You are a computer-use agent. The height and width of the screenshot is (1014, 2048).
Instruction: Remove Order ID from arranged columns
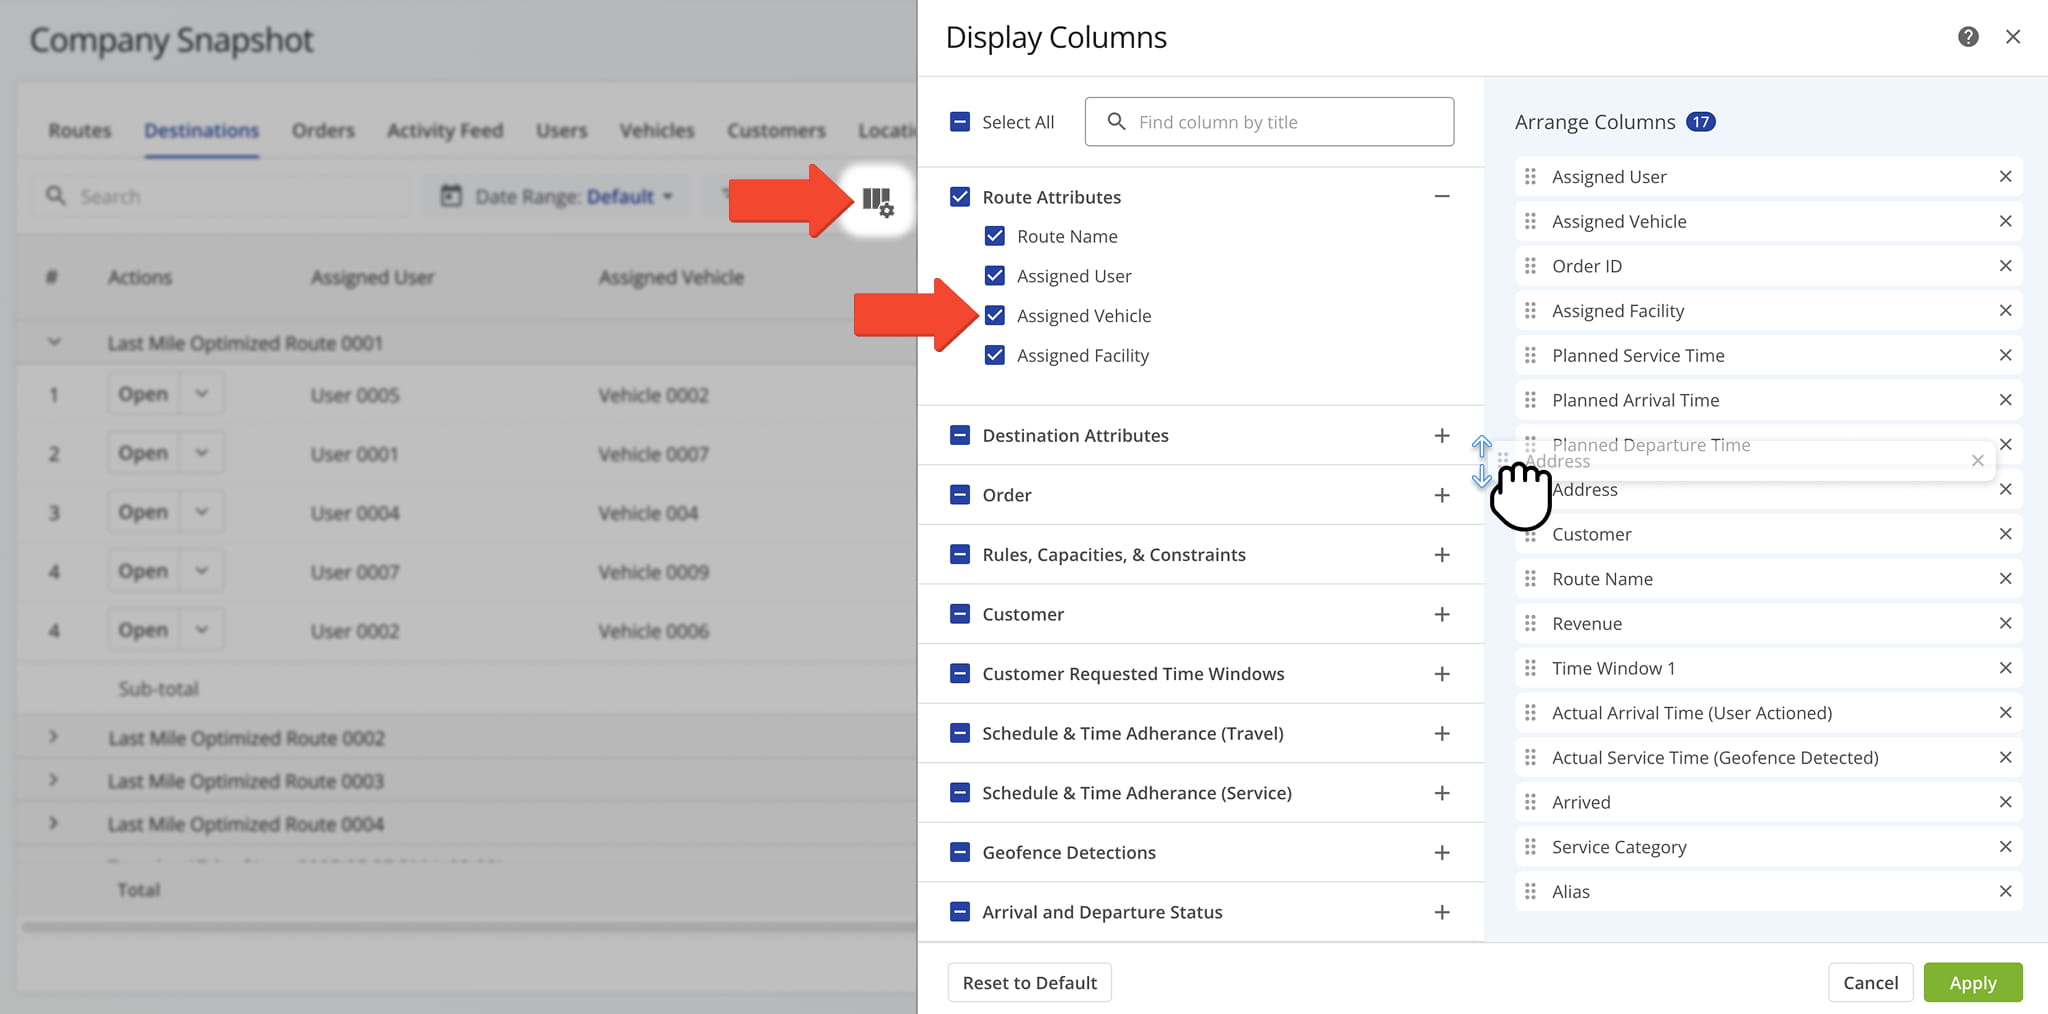click(x=2005, y=266)
